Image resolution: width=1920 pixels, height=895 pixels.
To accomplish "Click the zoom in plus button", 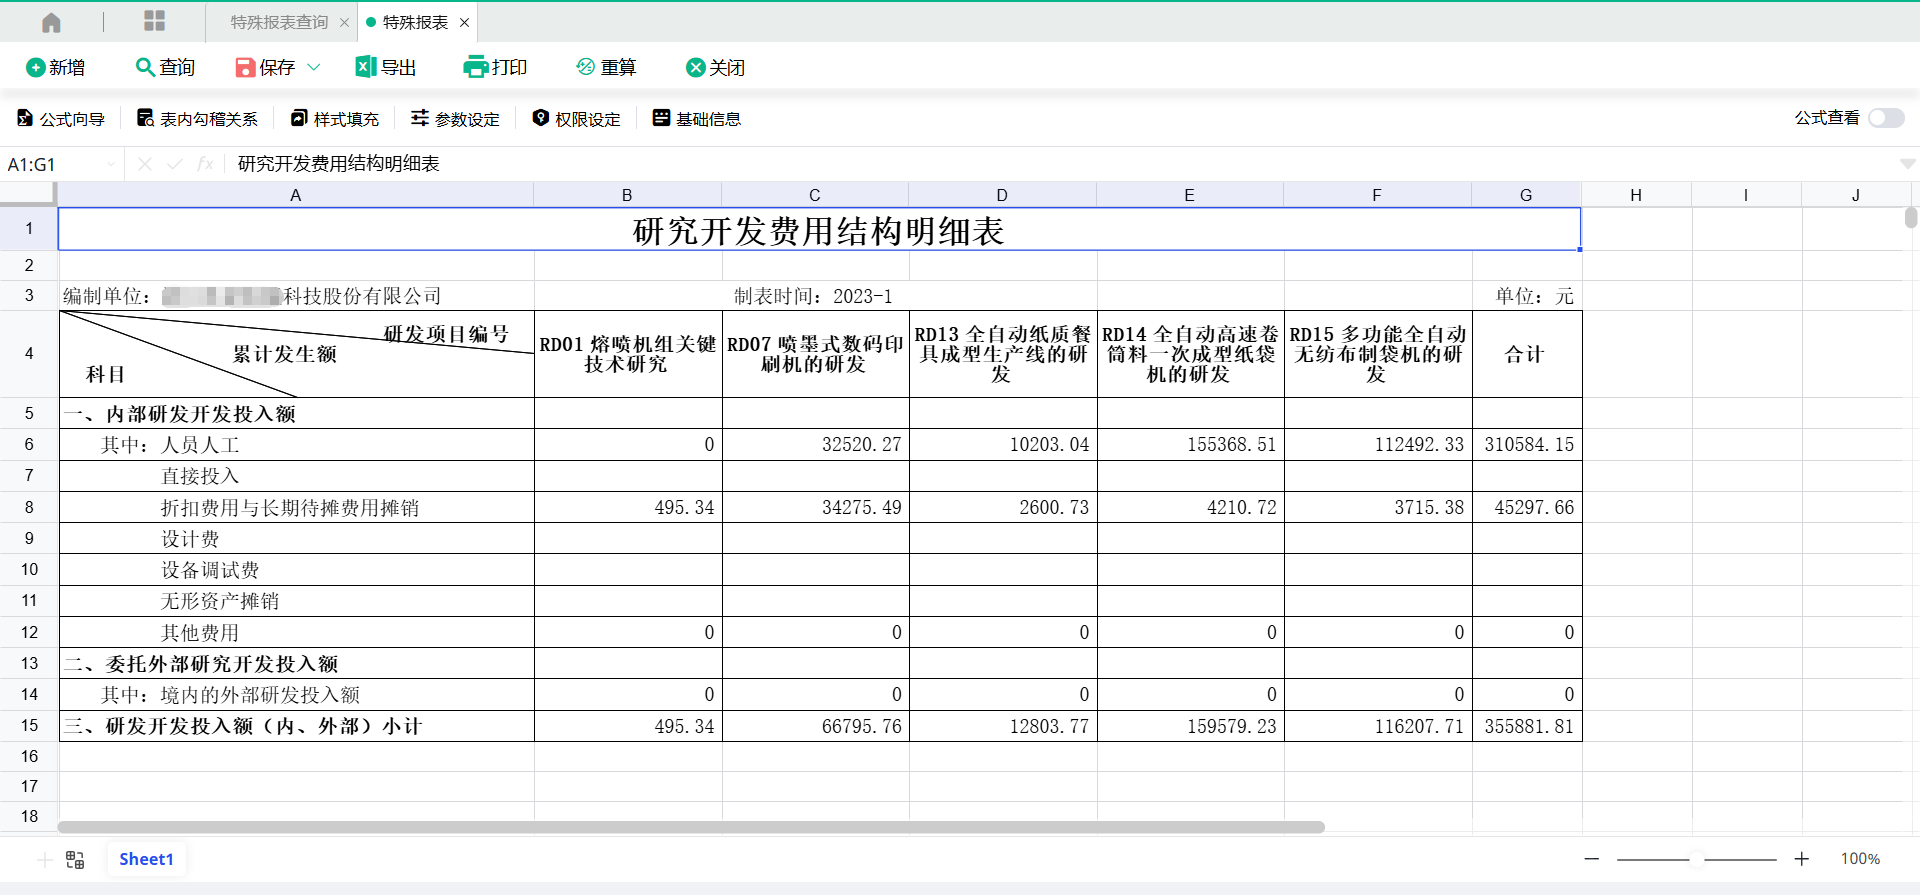I will click(x=1801, y=859).
